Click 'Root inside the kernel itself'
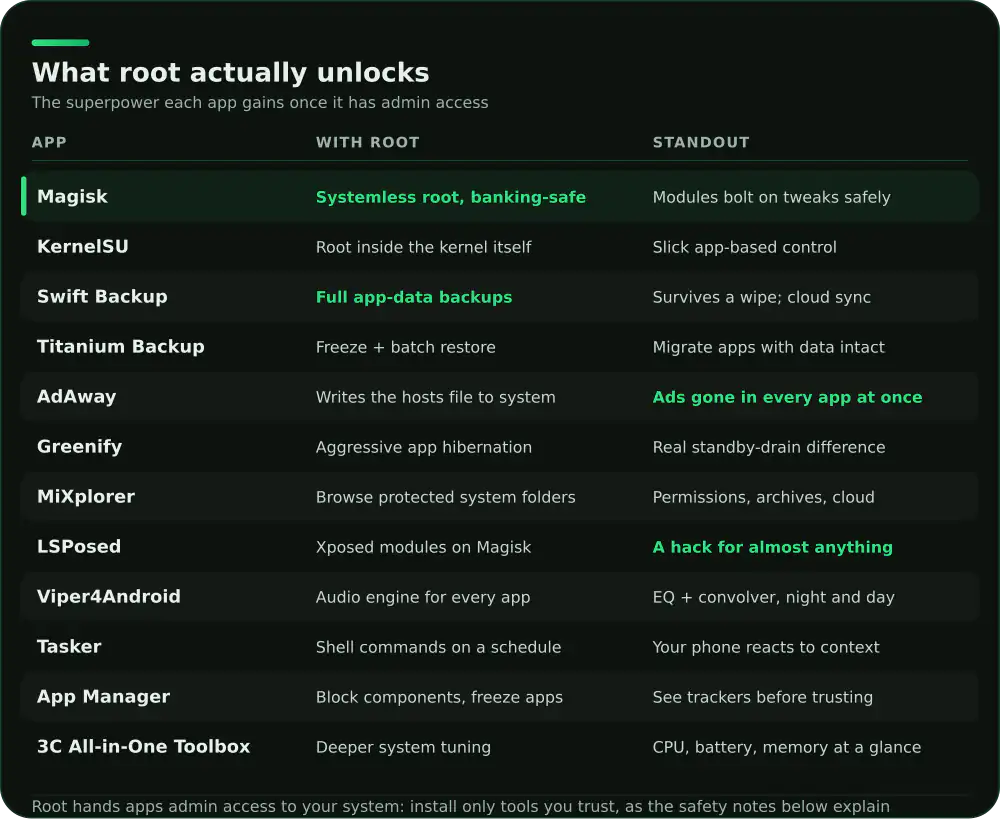 point(423,247)
